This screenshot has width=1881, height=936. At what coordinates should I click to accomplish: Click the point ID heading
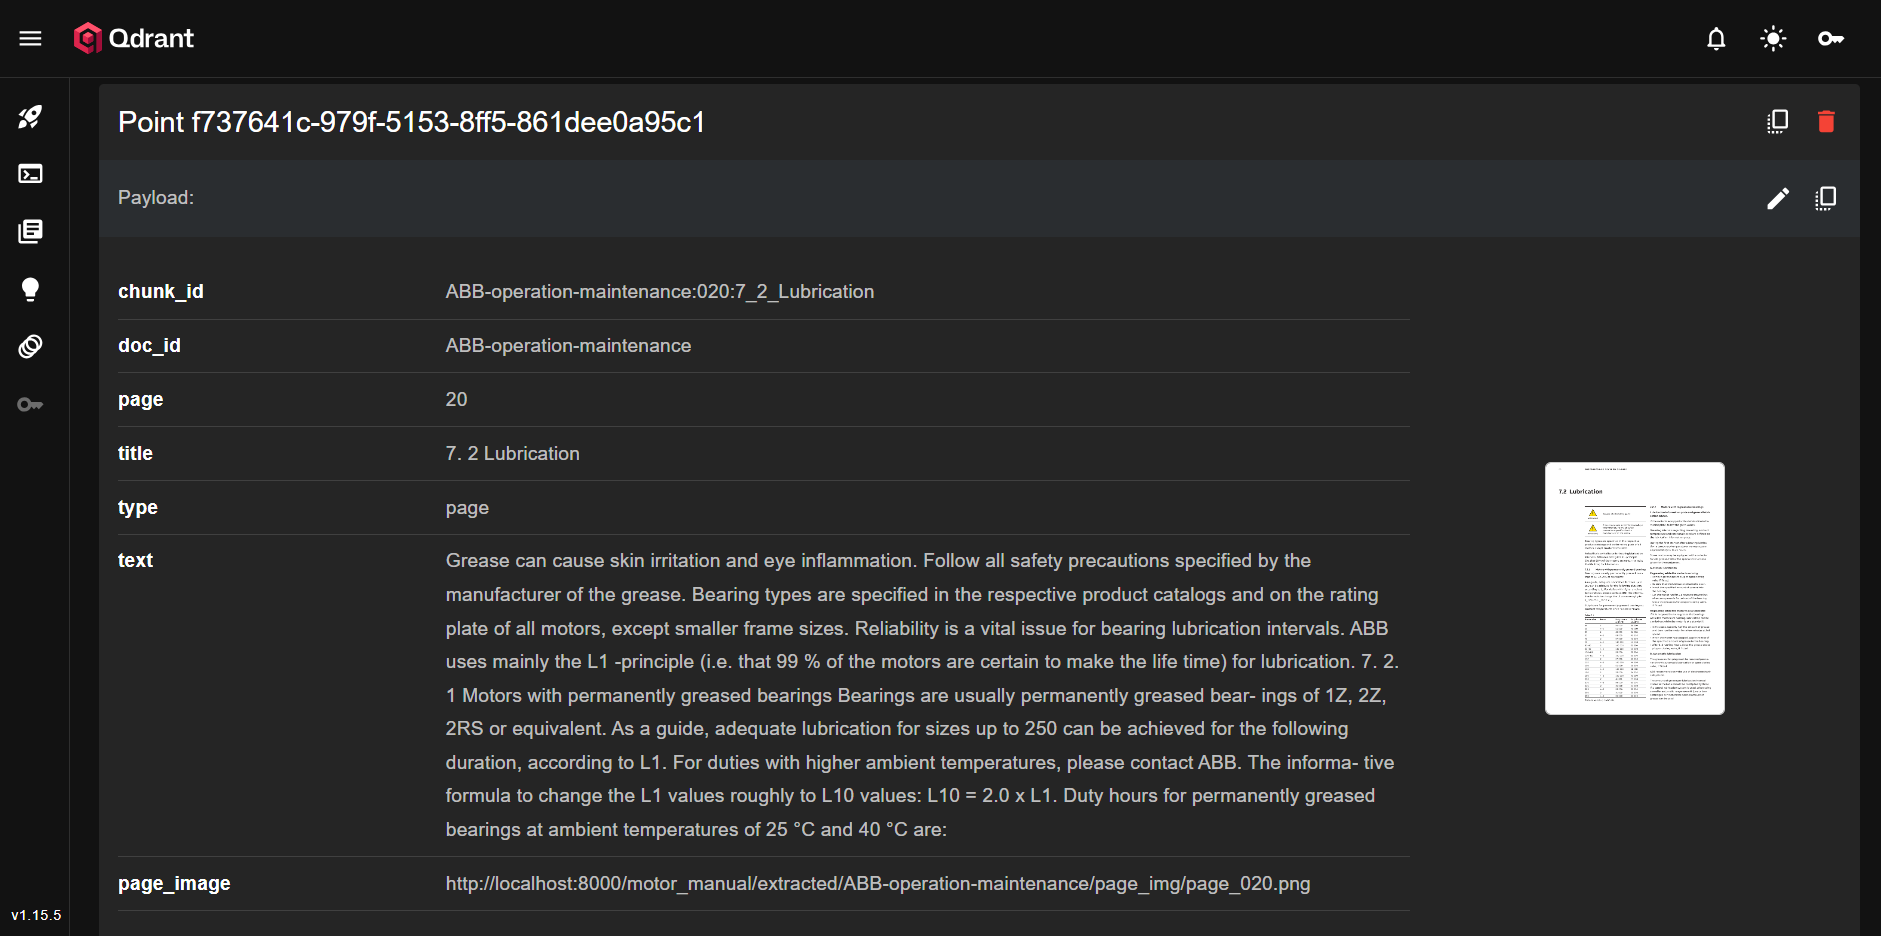tap(411, 122)
